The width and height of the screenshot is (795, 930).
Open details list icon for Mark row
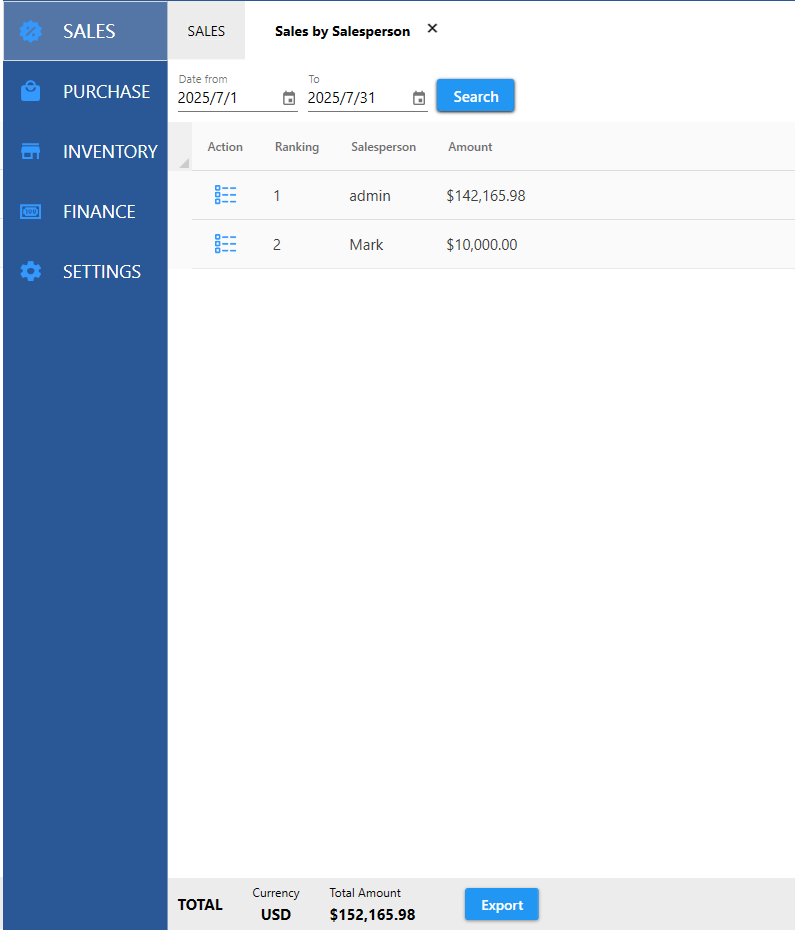point(225,244)
